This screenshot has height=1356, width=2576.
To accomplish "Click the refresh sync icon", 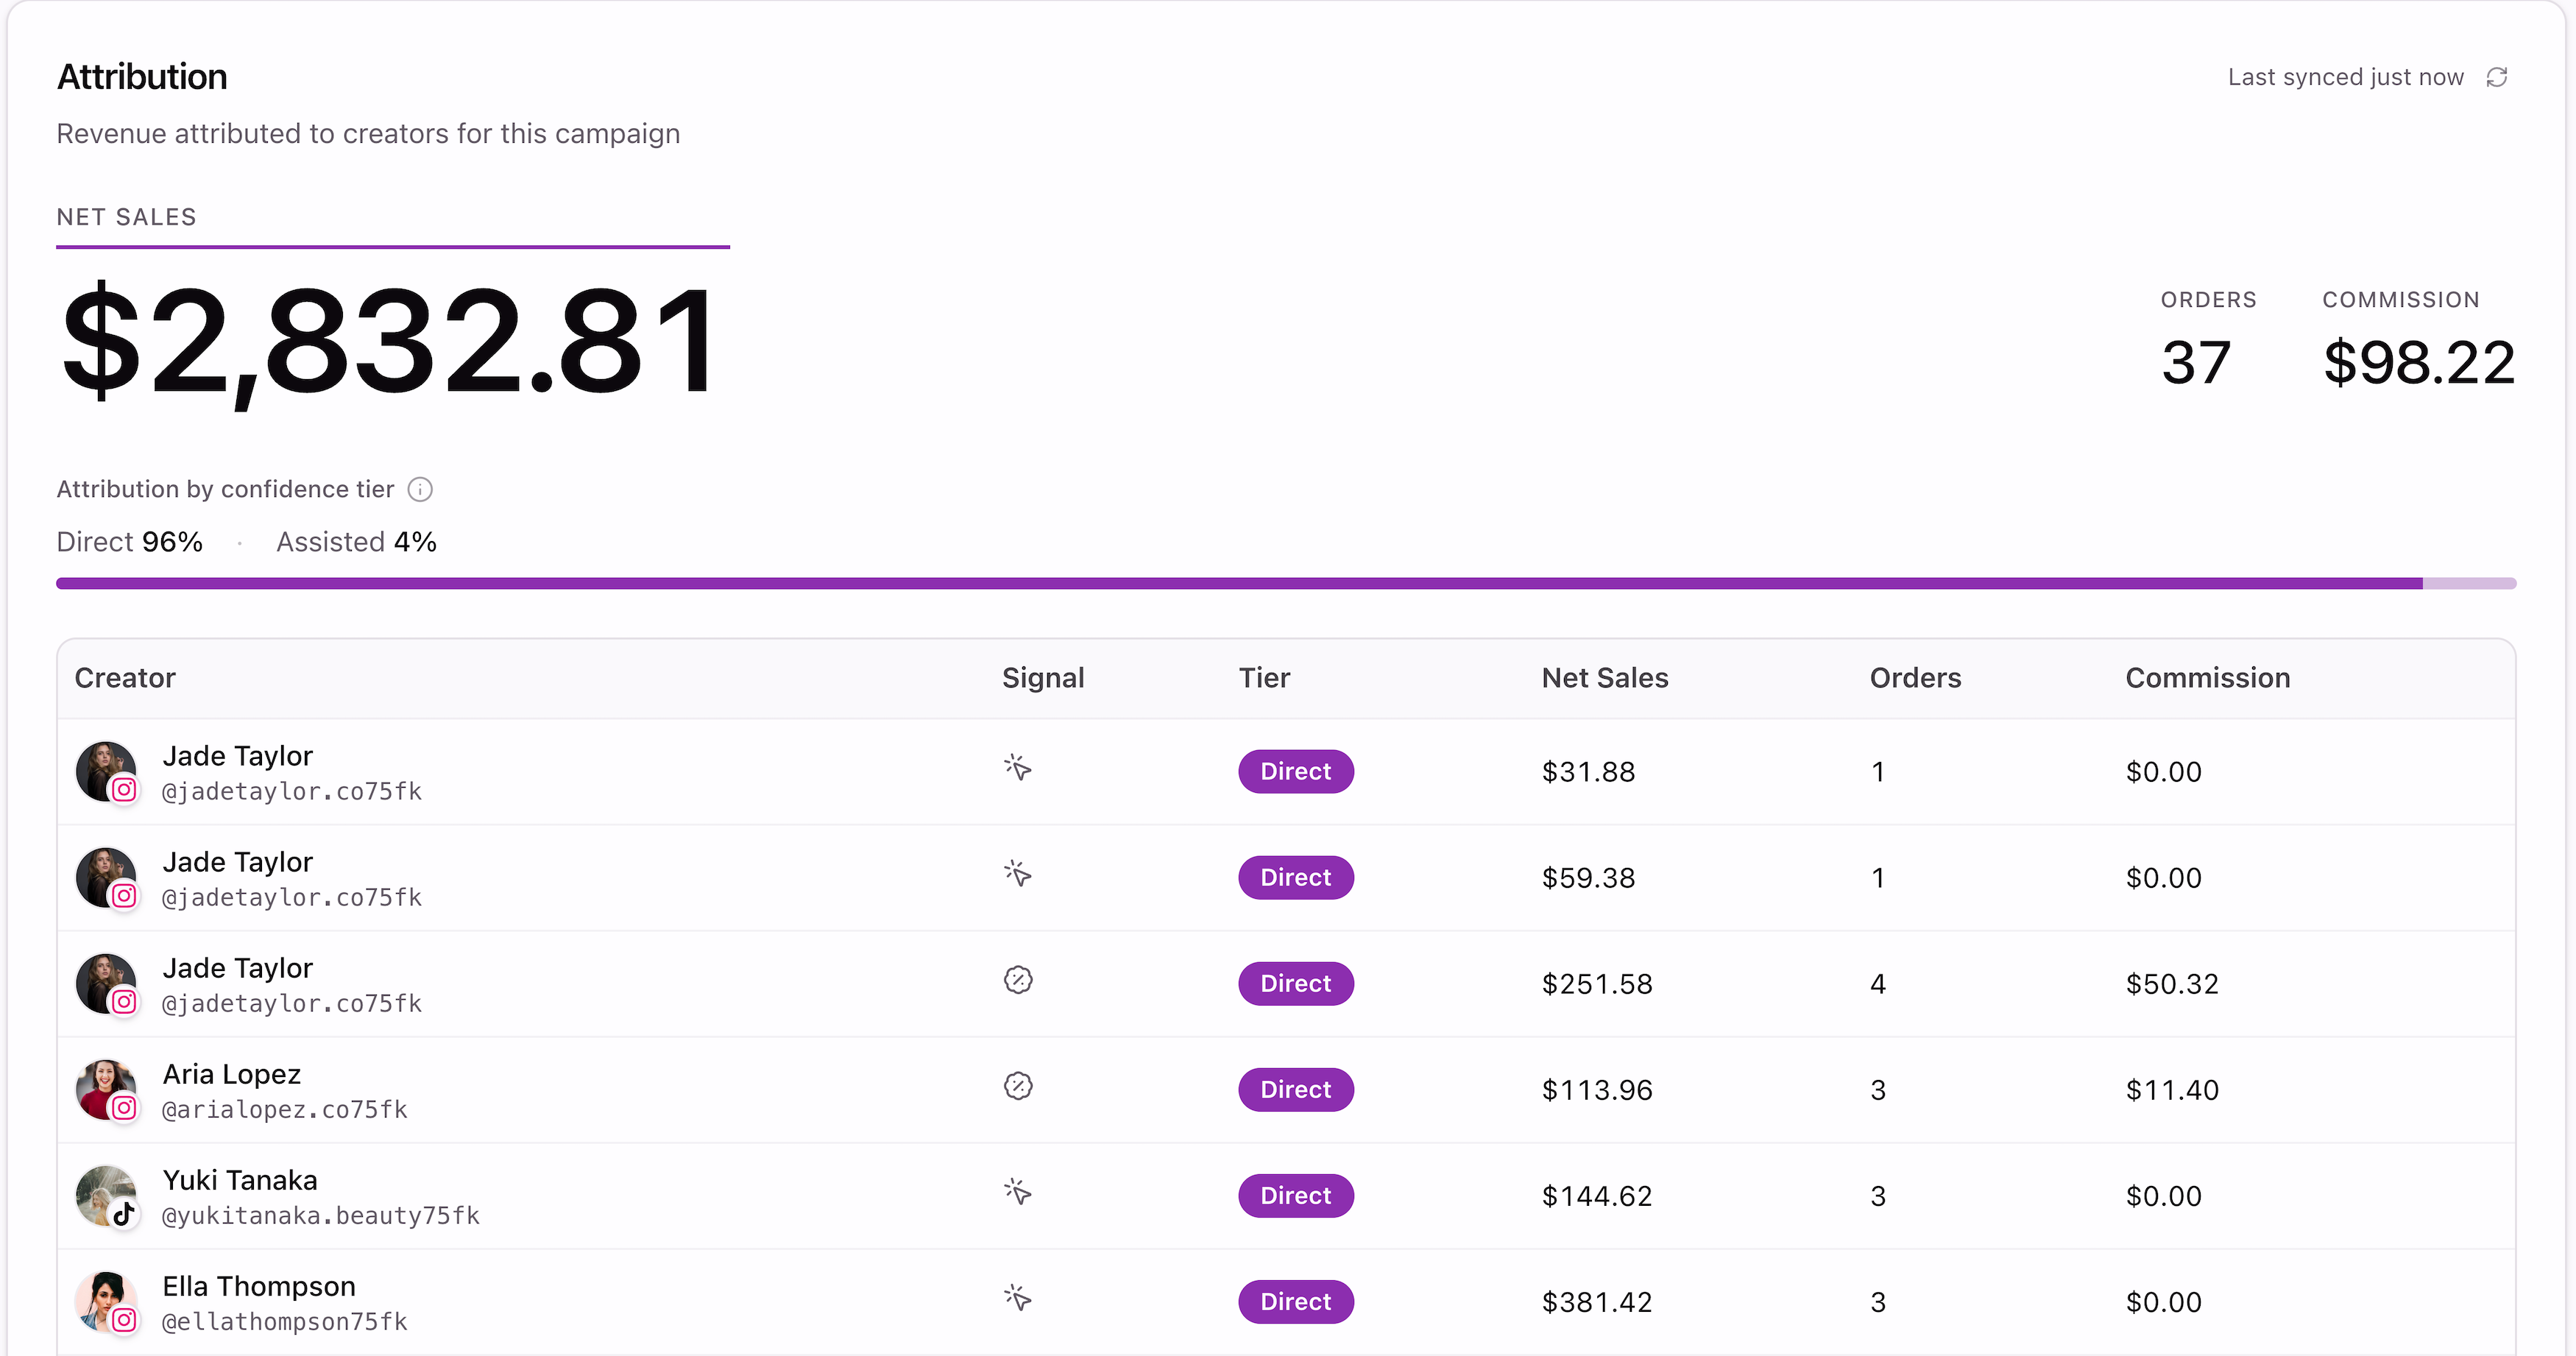I will coord(2496,77).
